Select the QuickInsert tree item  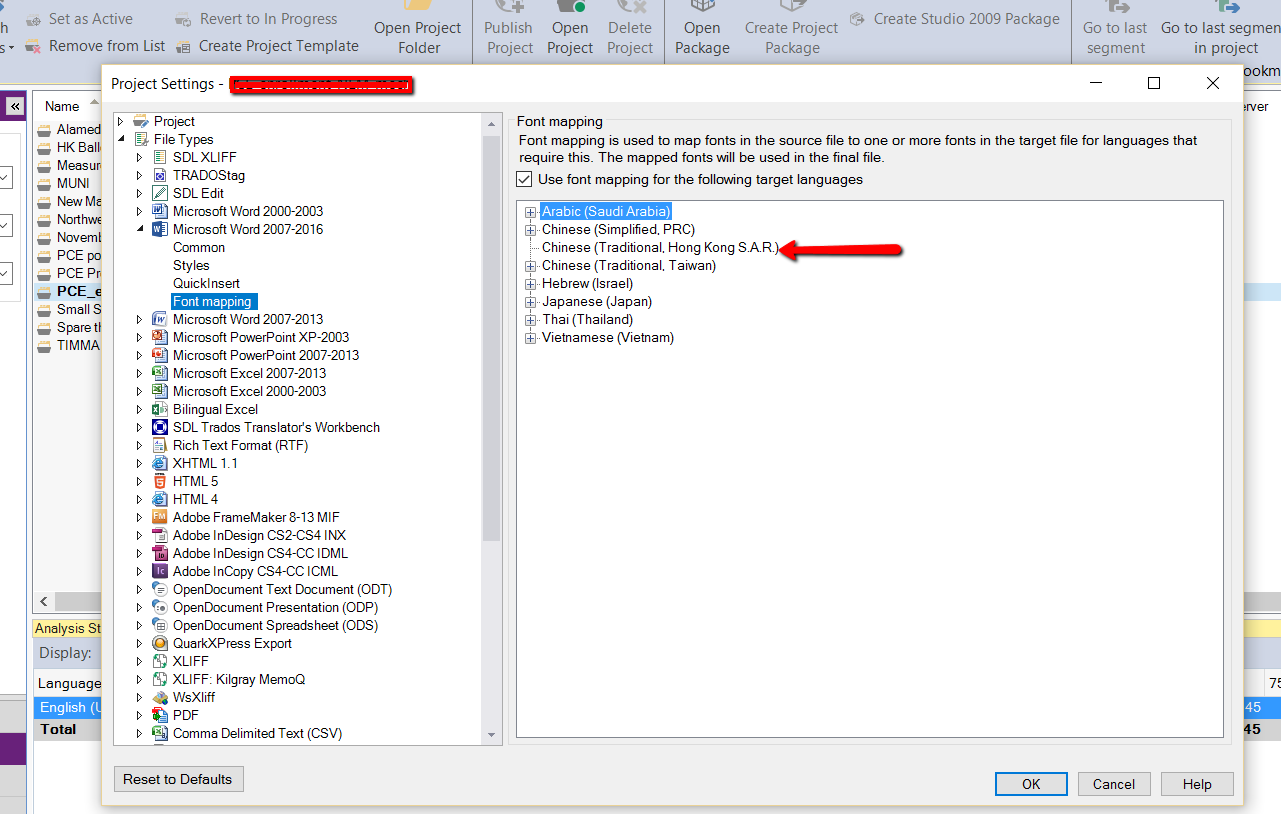206,283
